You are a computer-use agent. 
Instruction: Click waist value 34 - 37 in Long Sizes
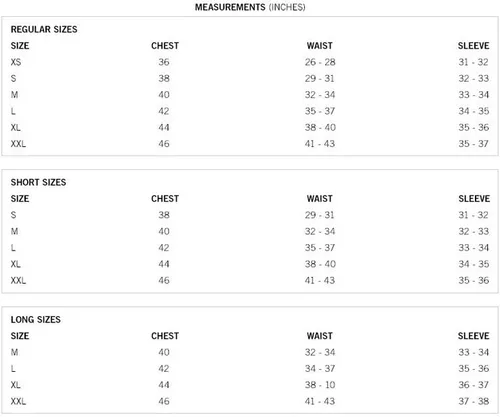320,369
